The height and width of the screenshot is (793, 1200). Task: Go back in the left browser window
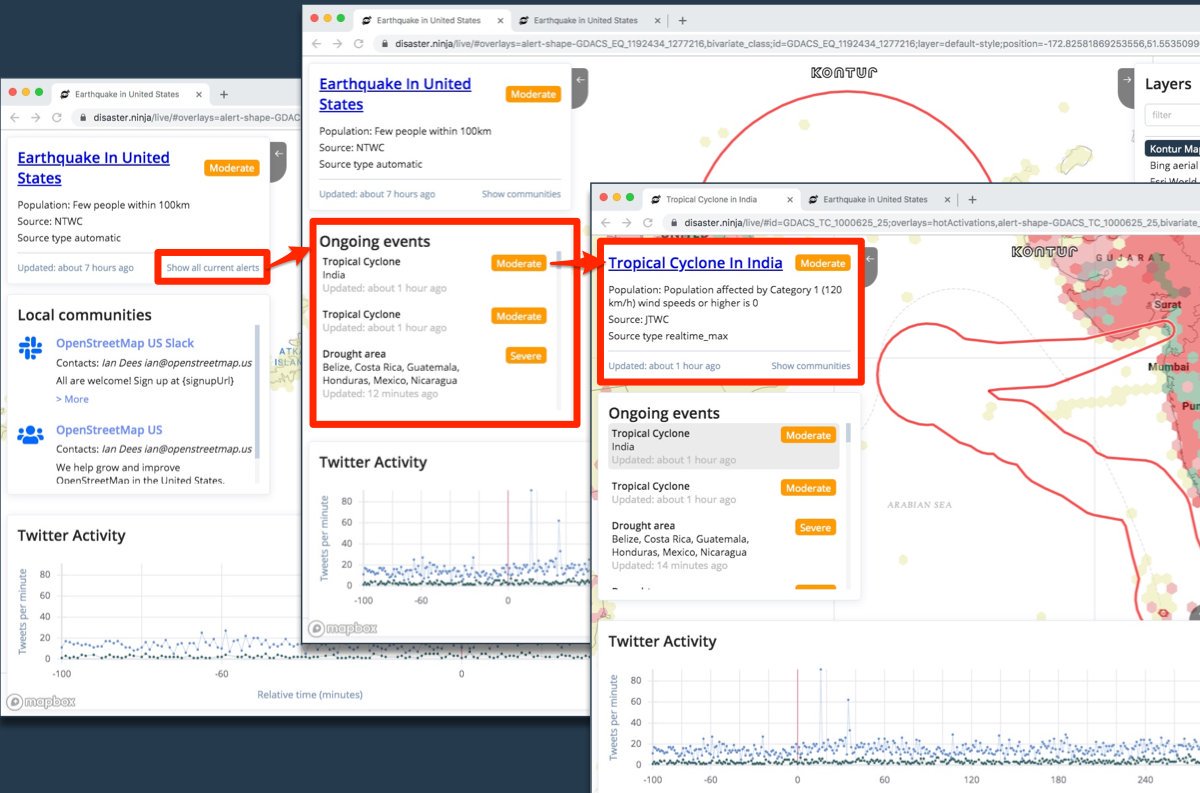tap(14, 117)
